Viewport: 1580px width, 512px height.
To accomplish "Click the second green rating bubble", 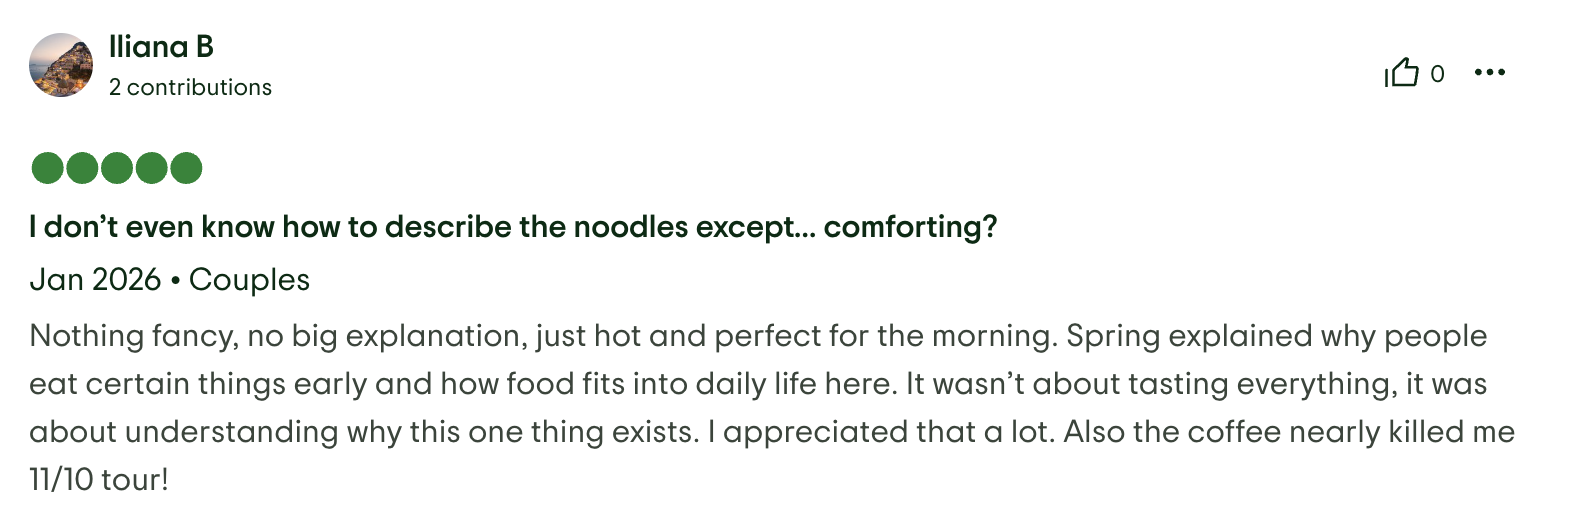I will click(82, 168).
